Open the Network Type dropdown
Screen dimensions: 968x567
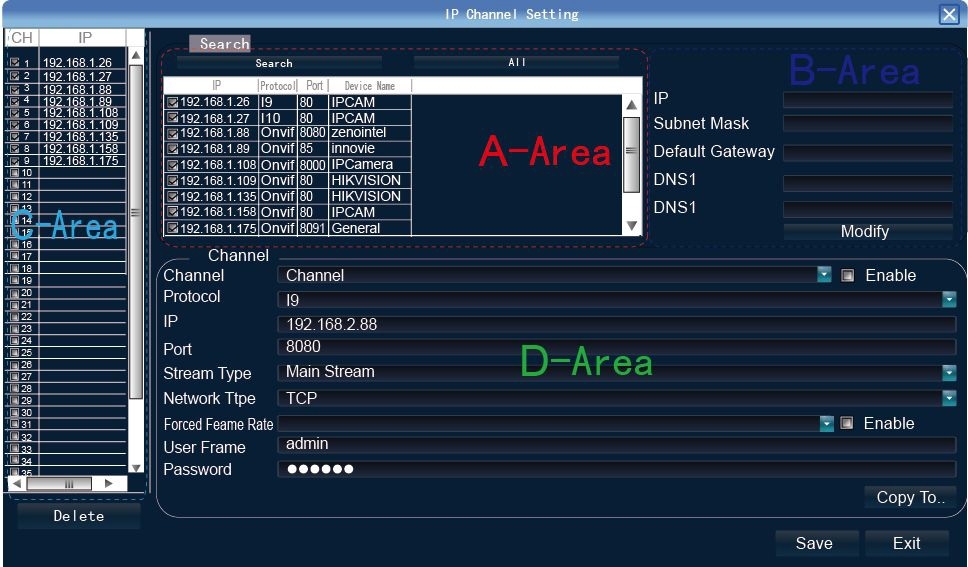coord(948,398)
